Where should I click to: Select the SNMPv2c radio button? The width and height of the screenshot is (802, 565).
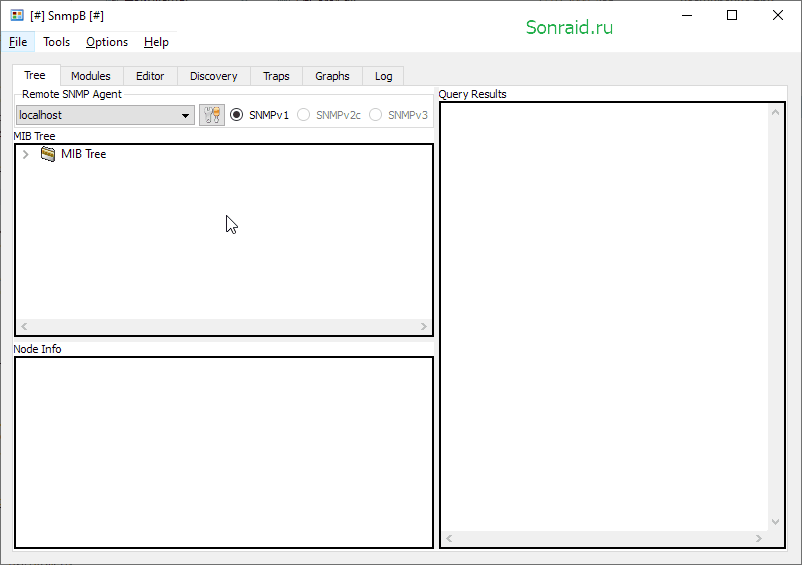(x=303, y=115)
